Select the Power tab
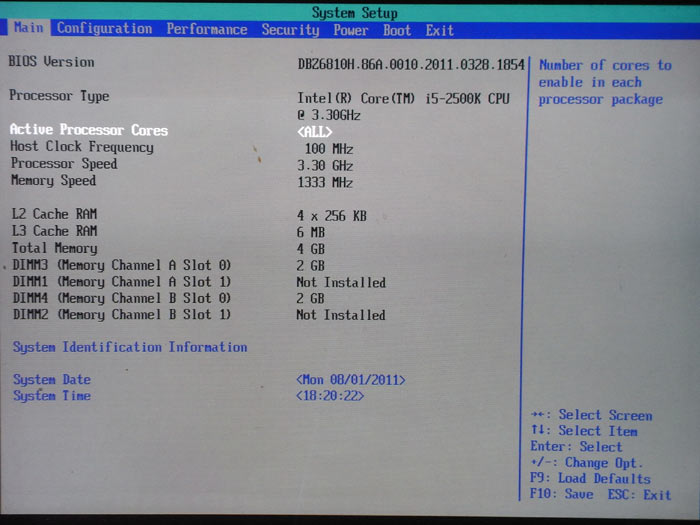This screenshot has height=525, width=700. [351, 30]
